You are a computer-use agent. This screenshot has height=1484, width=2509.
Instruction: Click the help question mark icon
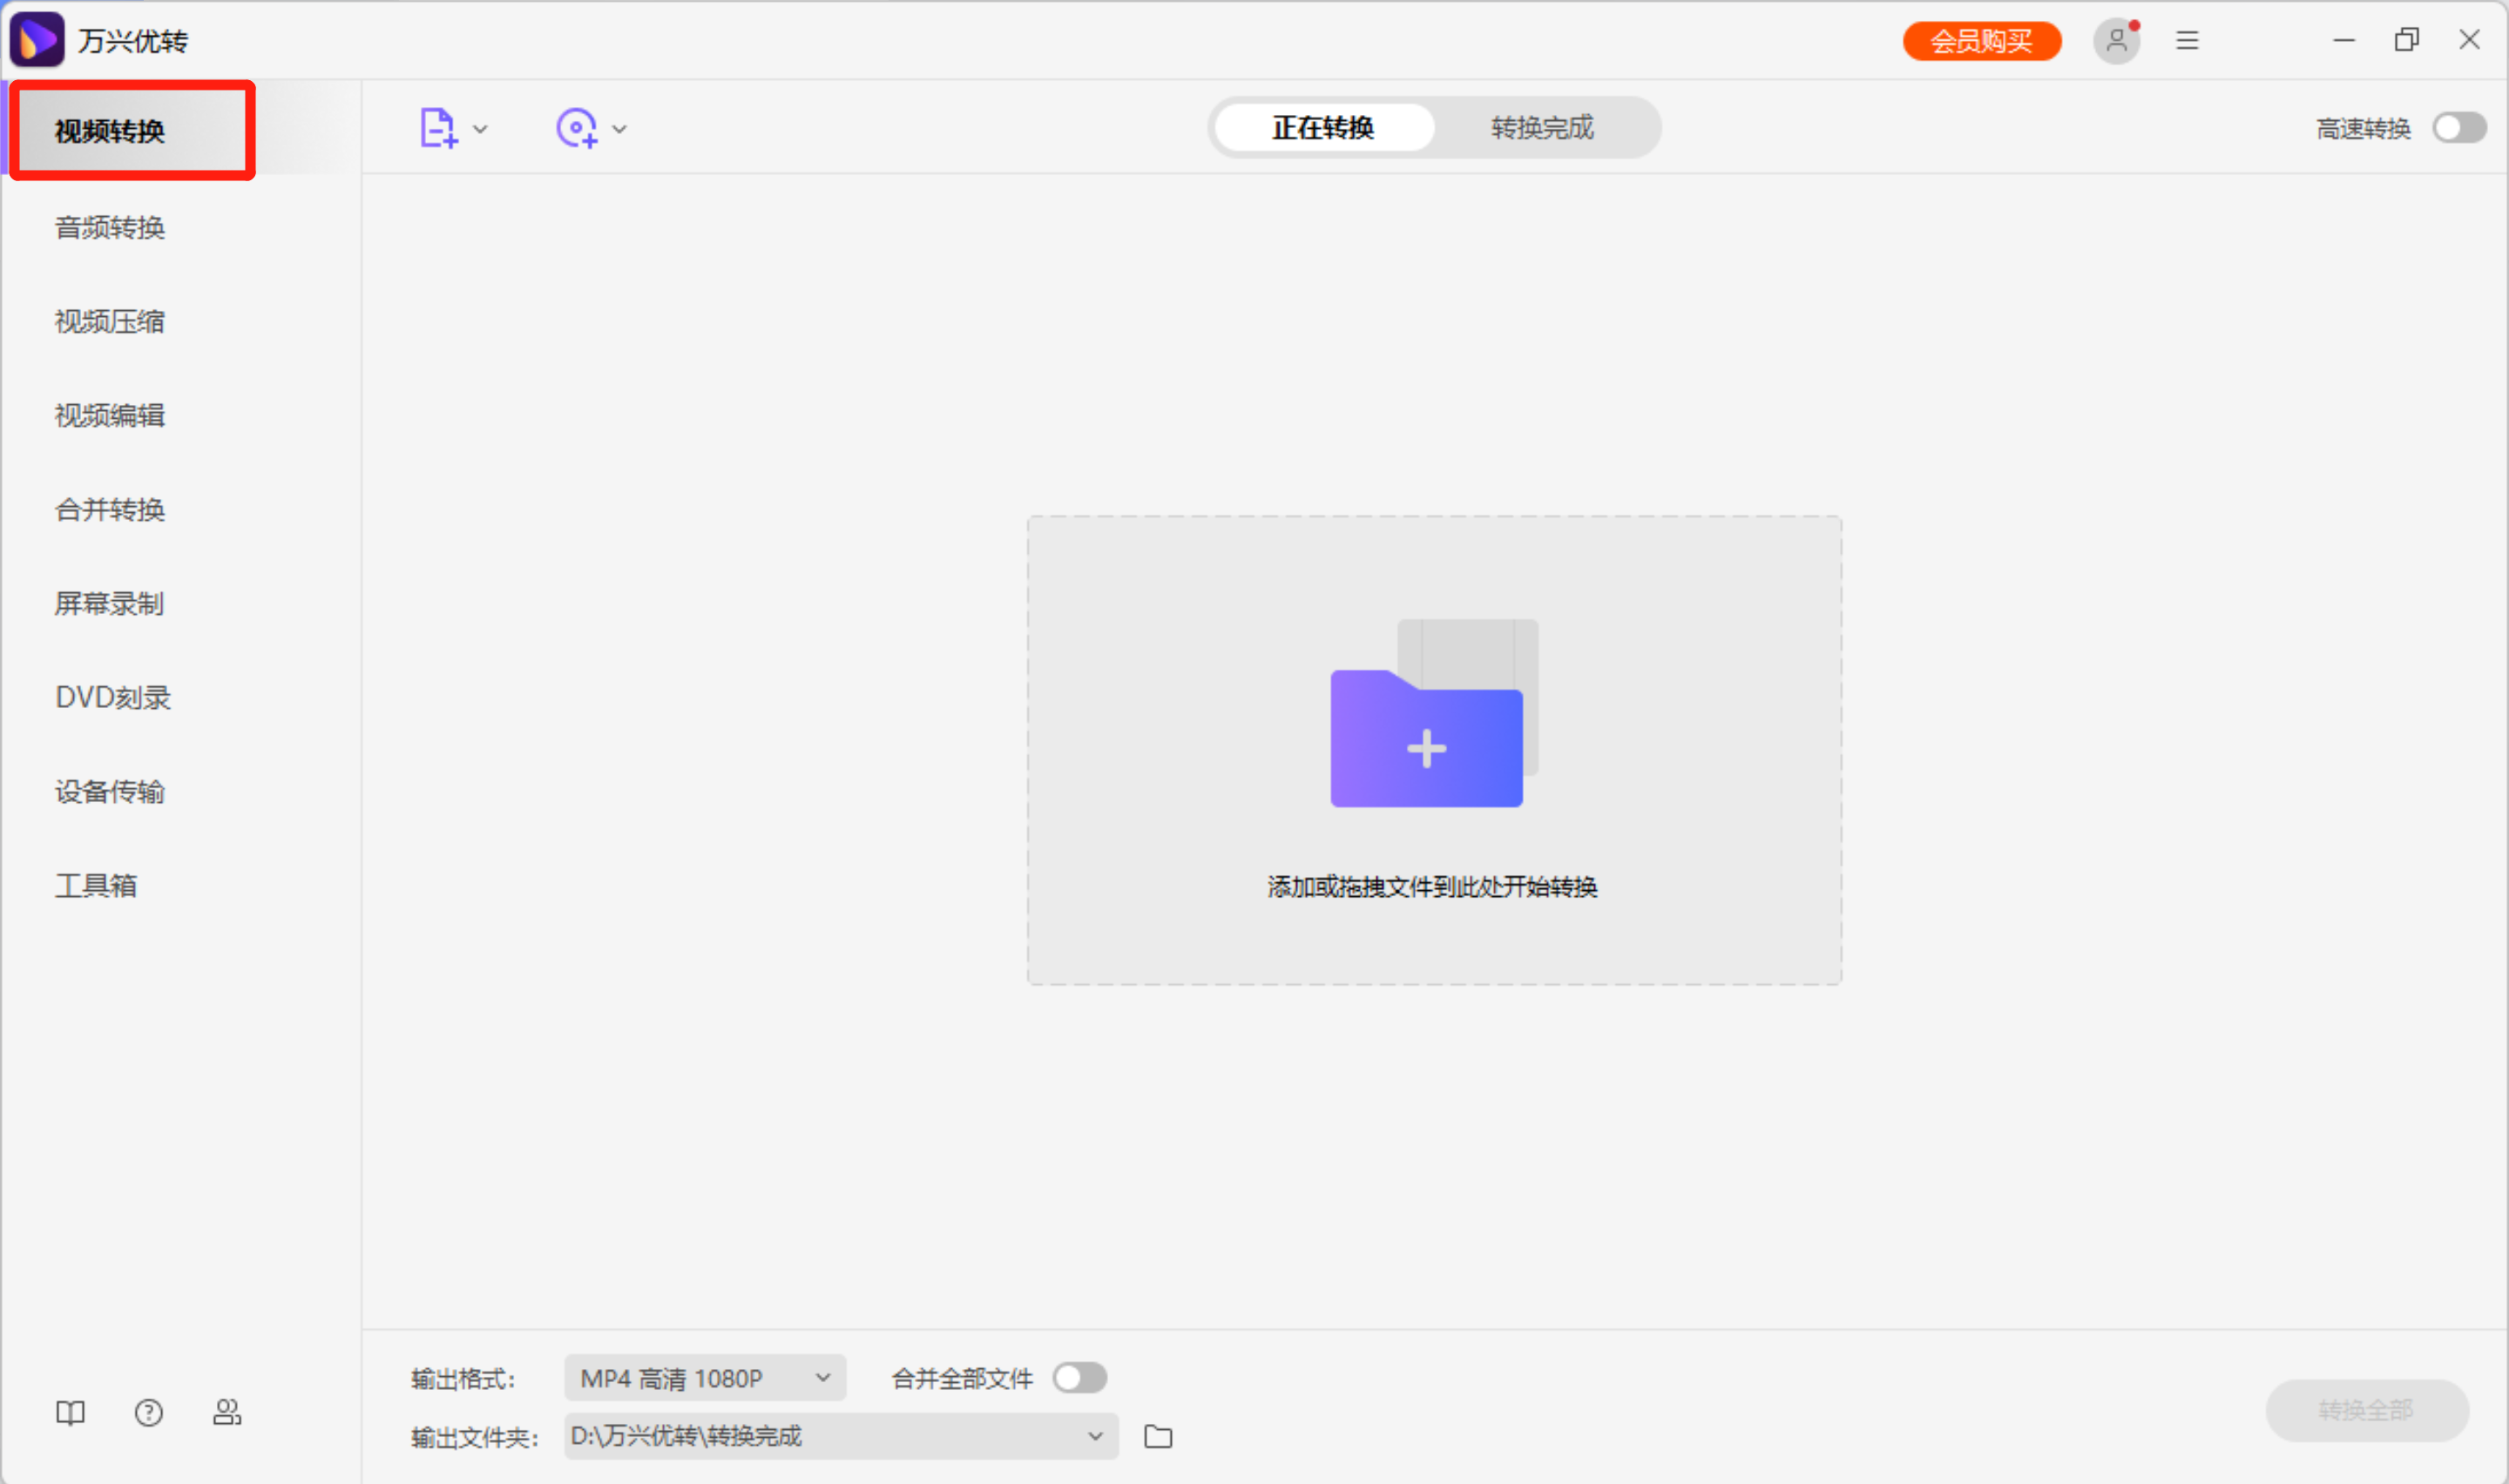(x=148, y=1413)
